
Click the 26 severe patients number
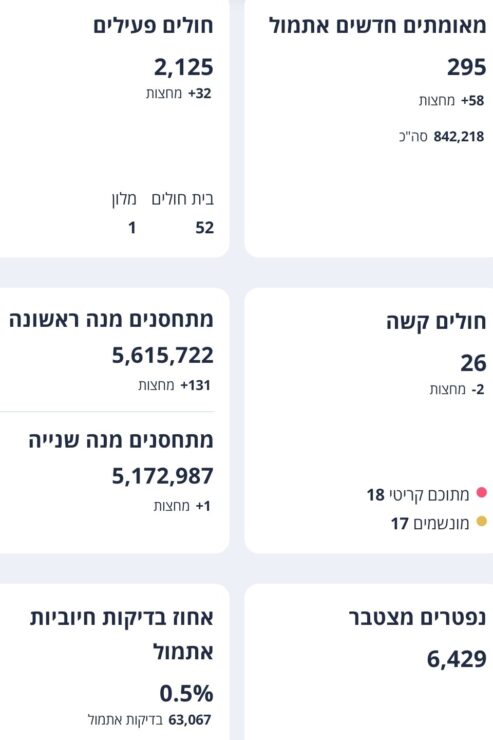(473, 363)
